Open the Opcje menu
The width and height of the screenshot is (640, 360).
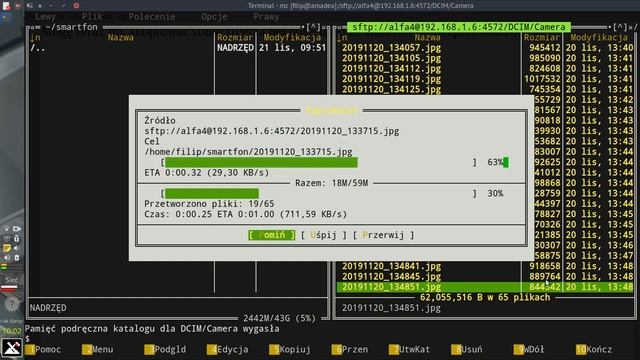click(x=214, y=17)
